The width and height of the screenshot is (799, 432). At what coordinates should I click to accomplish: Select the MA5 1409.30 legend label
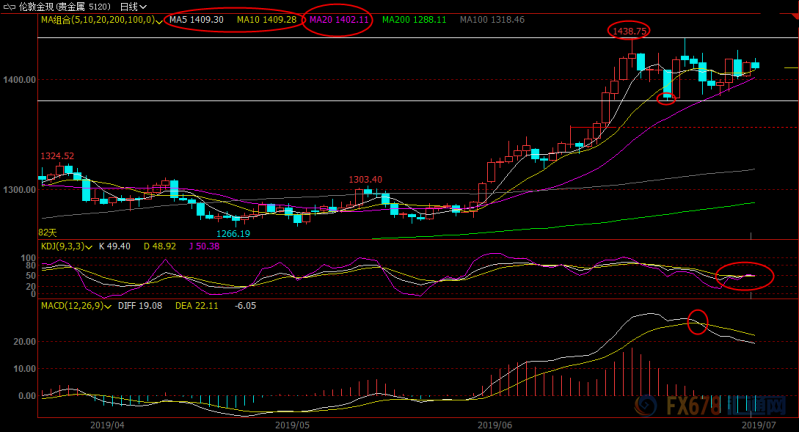coord(196,20)
